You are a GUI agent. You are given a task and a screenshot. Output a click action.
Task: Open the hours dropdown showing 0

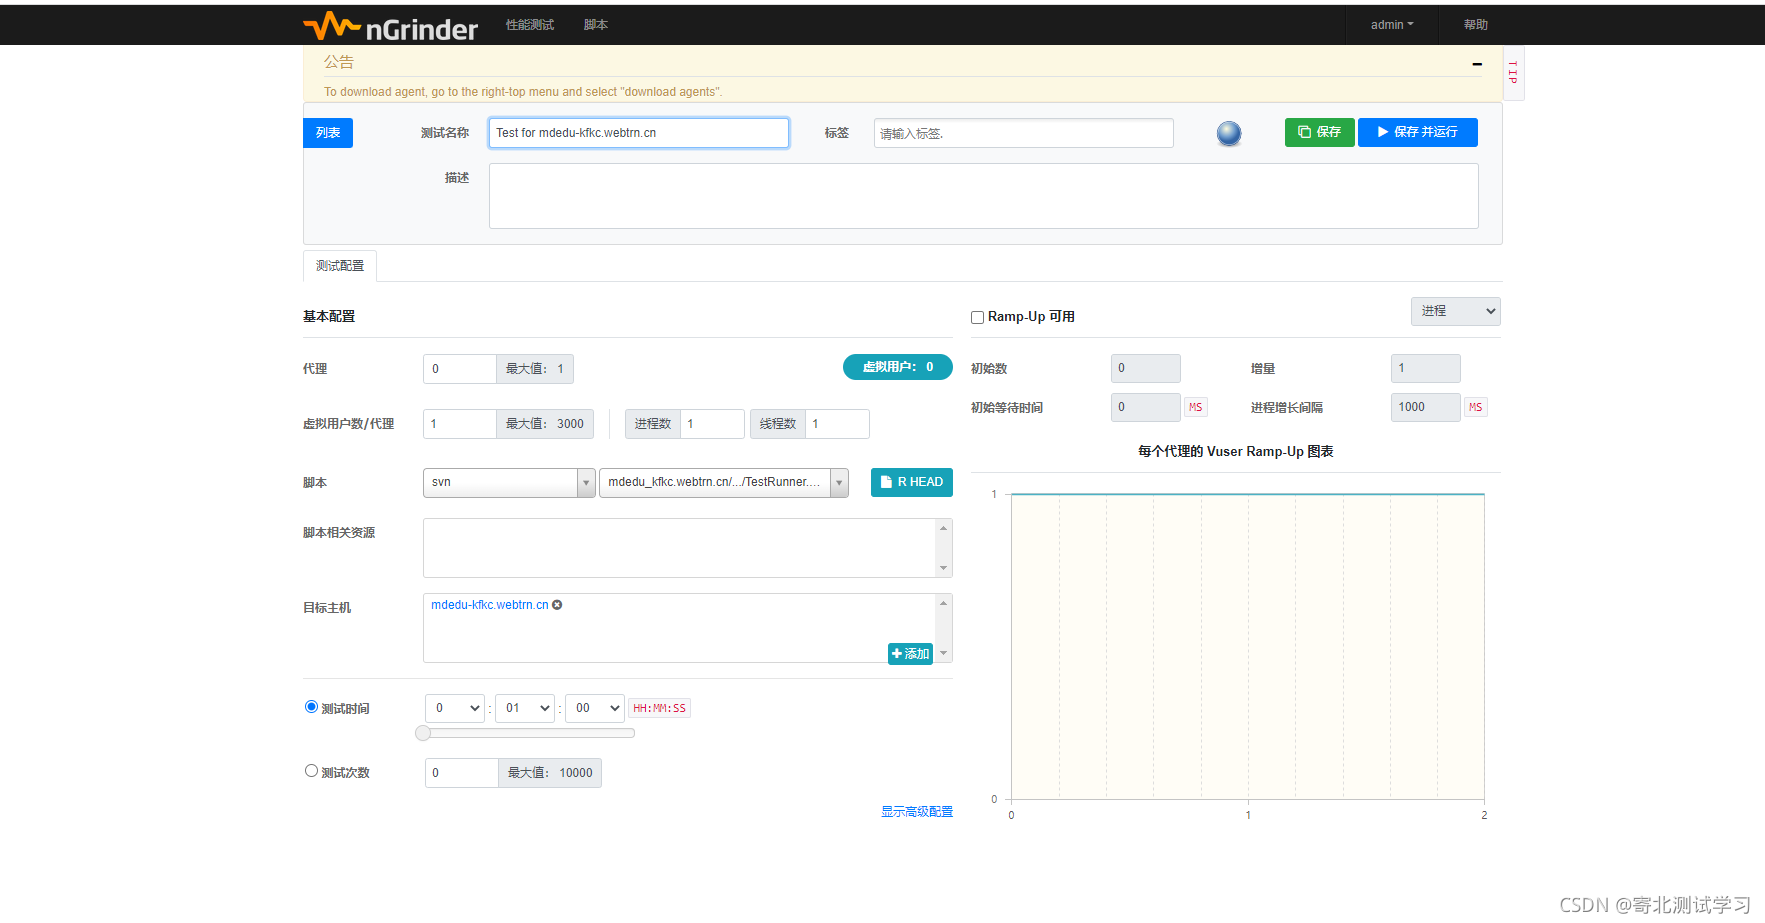tap(455, 708)
